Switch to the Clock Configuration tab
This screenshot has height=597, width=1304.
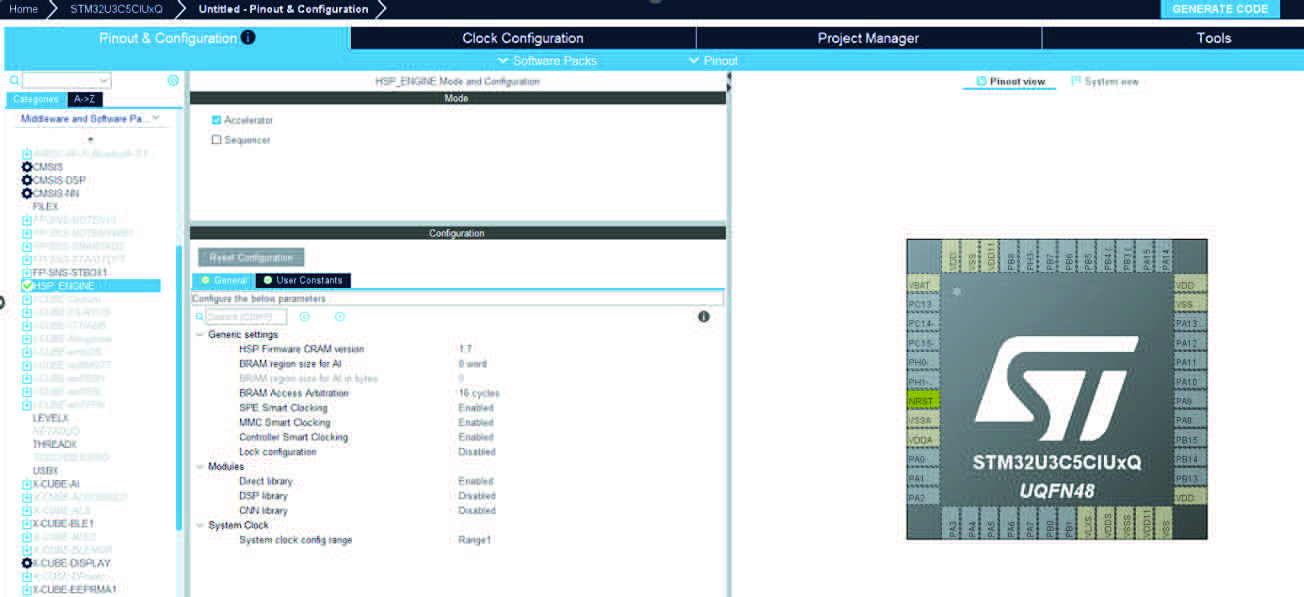point(523,38)
